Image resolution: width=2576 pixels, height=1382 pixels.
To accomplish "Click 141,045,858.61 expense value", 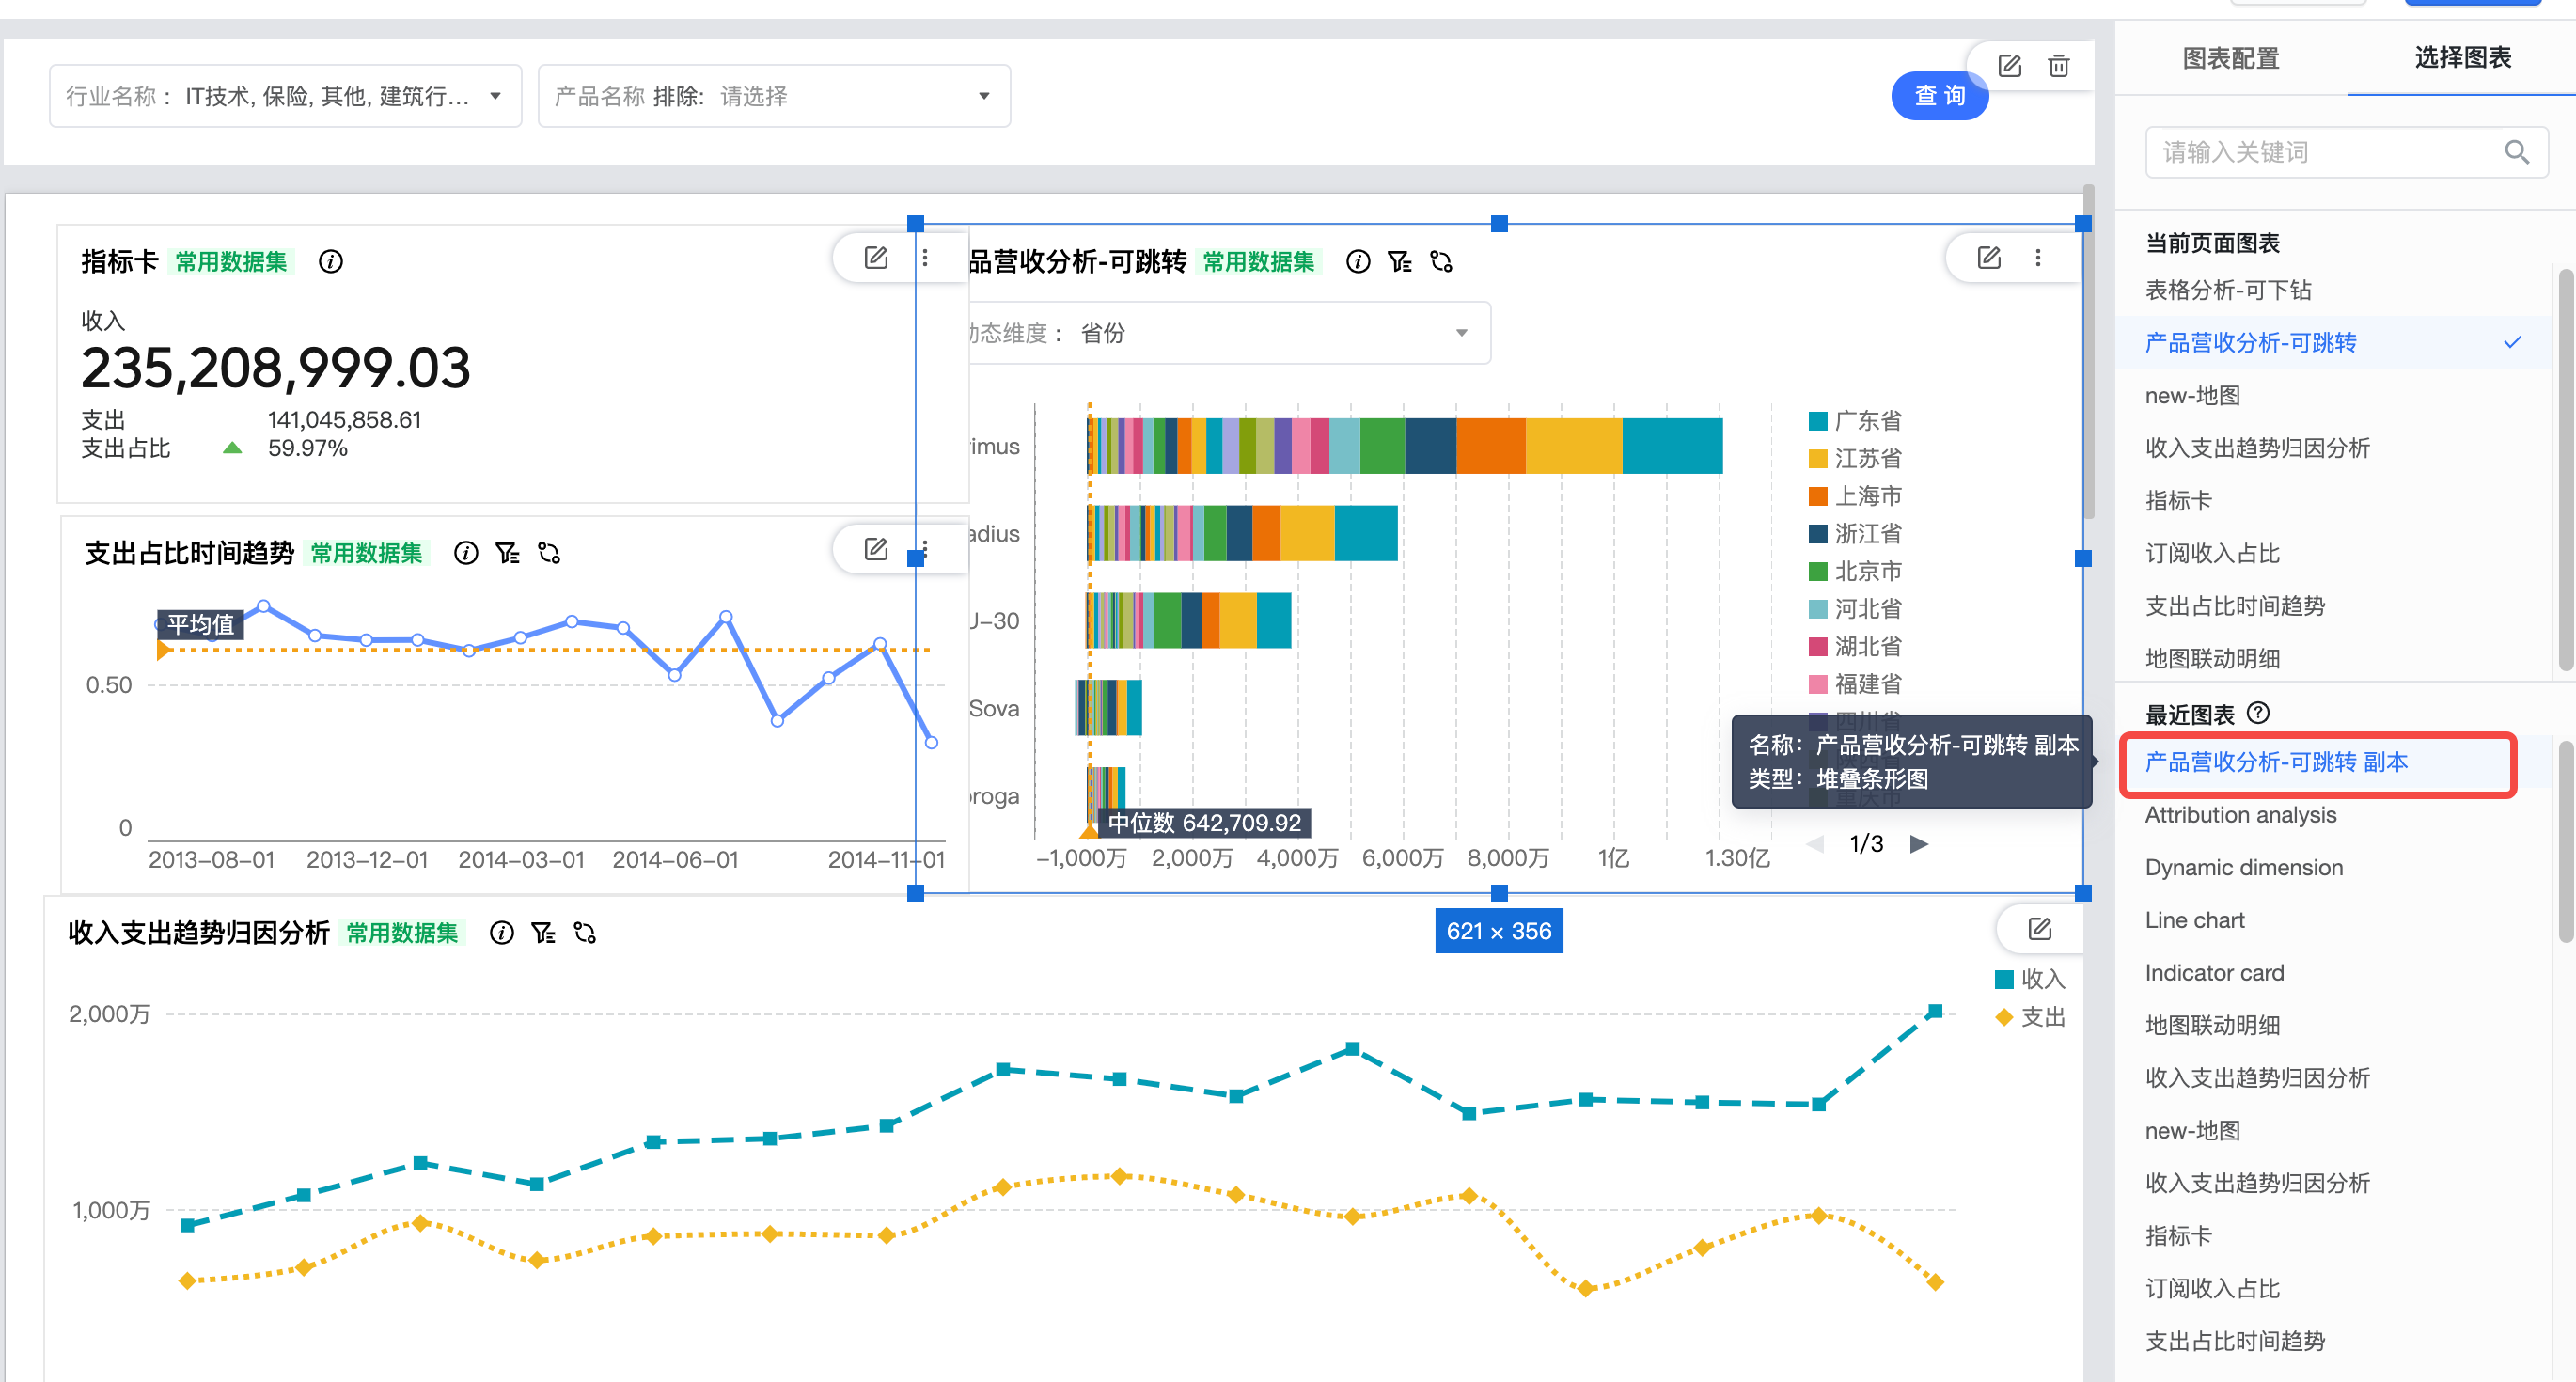I will [344, 420].
